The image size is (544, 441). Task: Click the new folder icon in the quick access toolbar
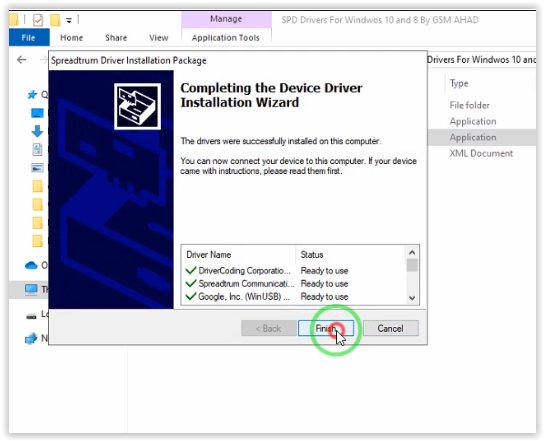[55, 20]
